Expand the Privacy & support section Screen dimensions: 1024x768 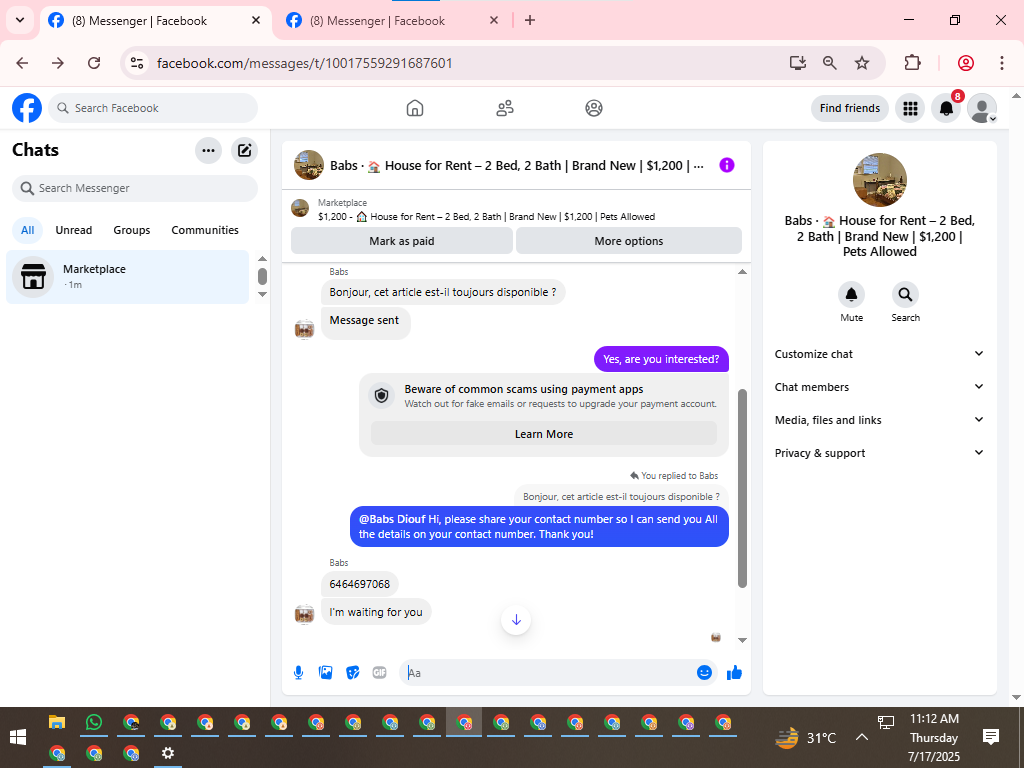[879, 453]
